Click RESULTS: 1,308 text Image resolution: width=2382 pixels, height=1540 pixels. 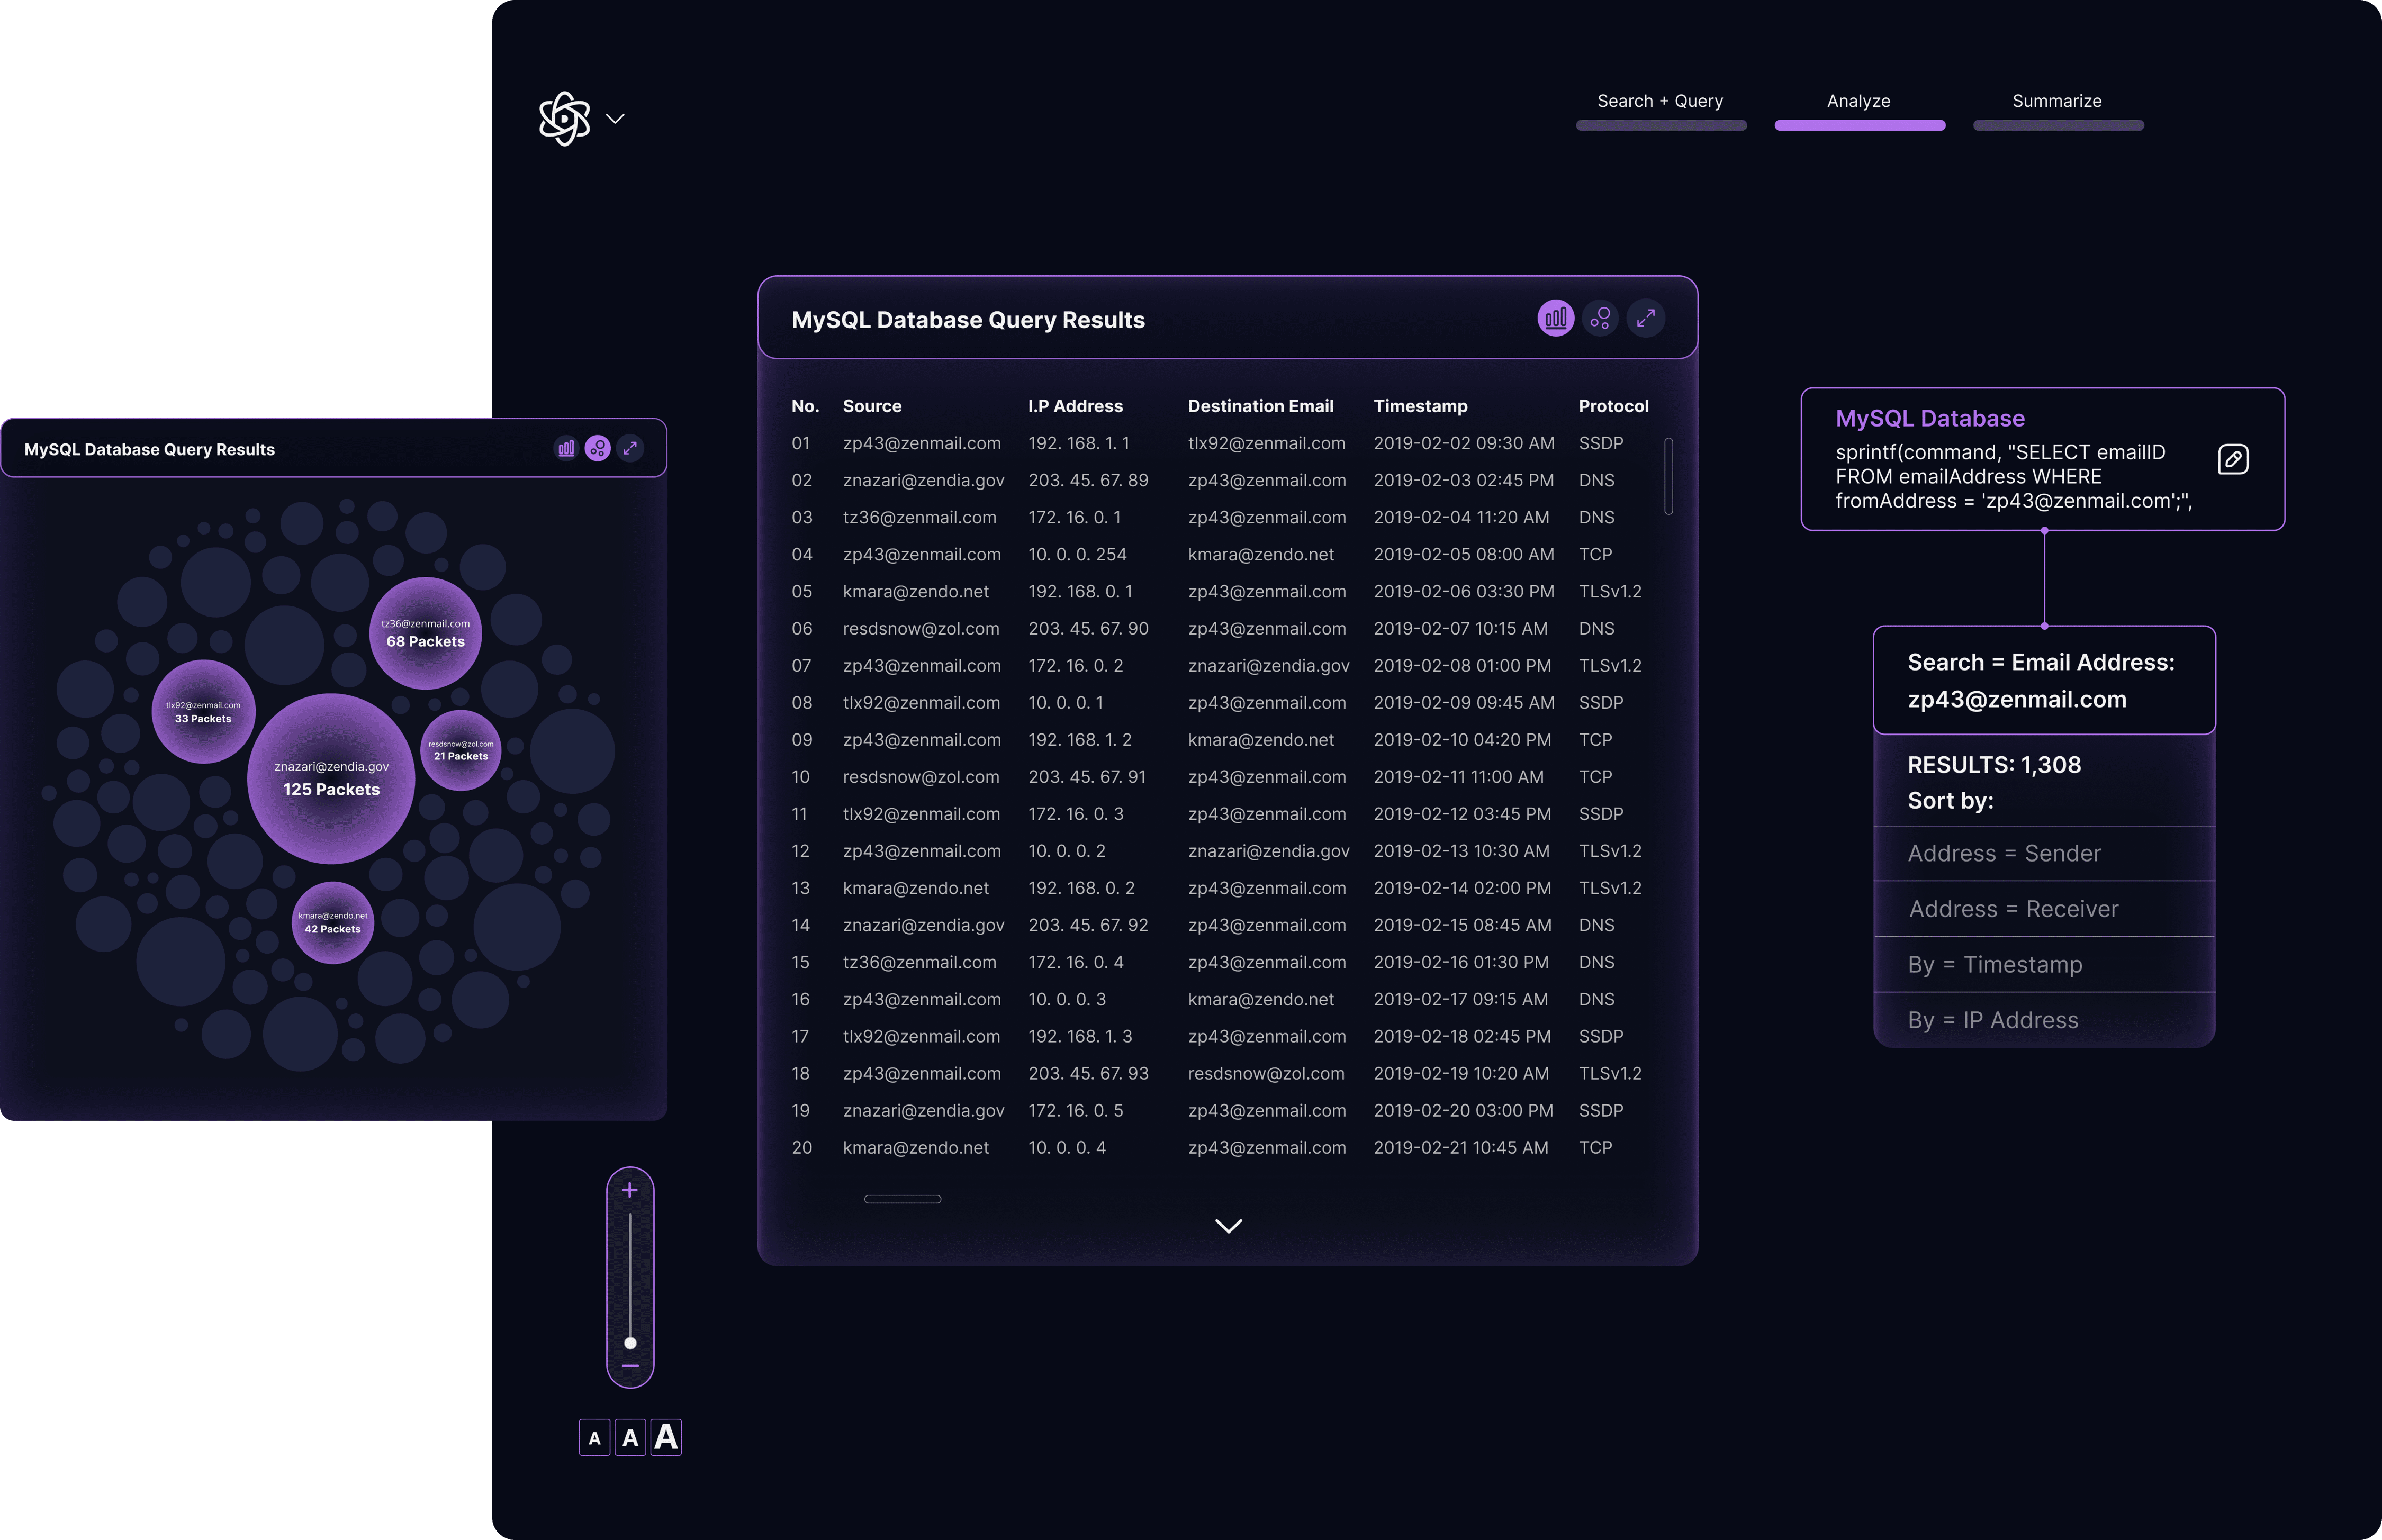(x=1994, y=765)
